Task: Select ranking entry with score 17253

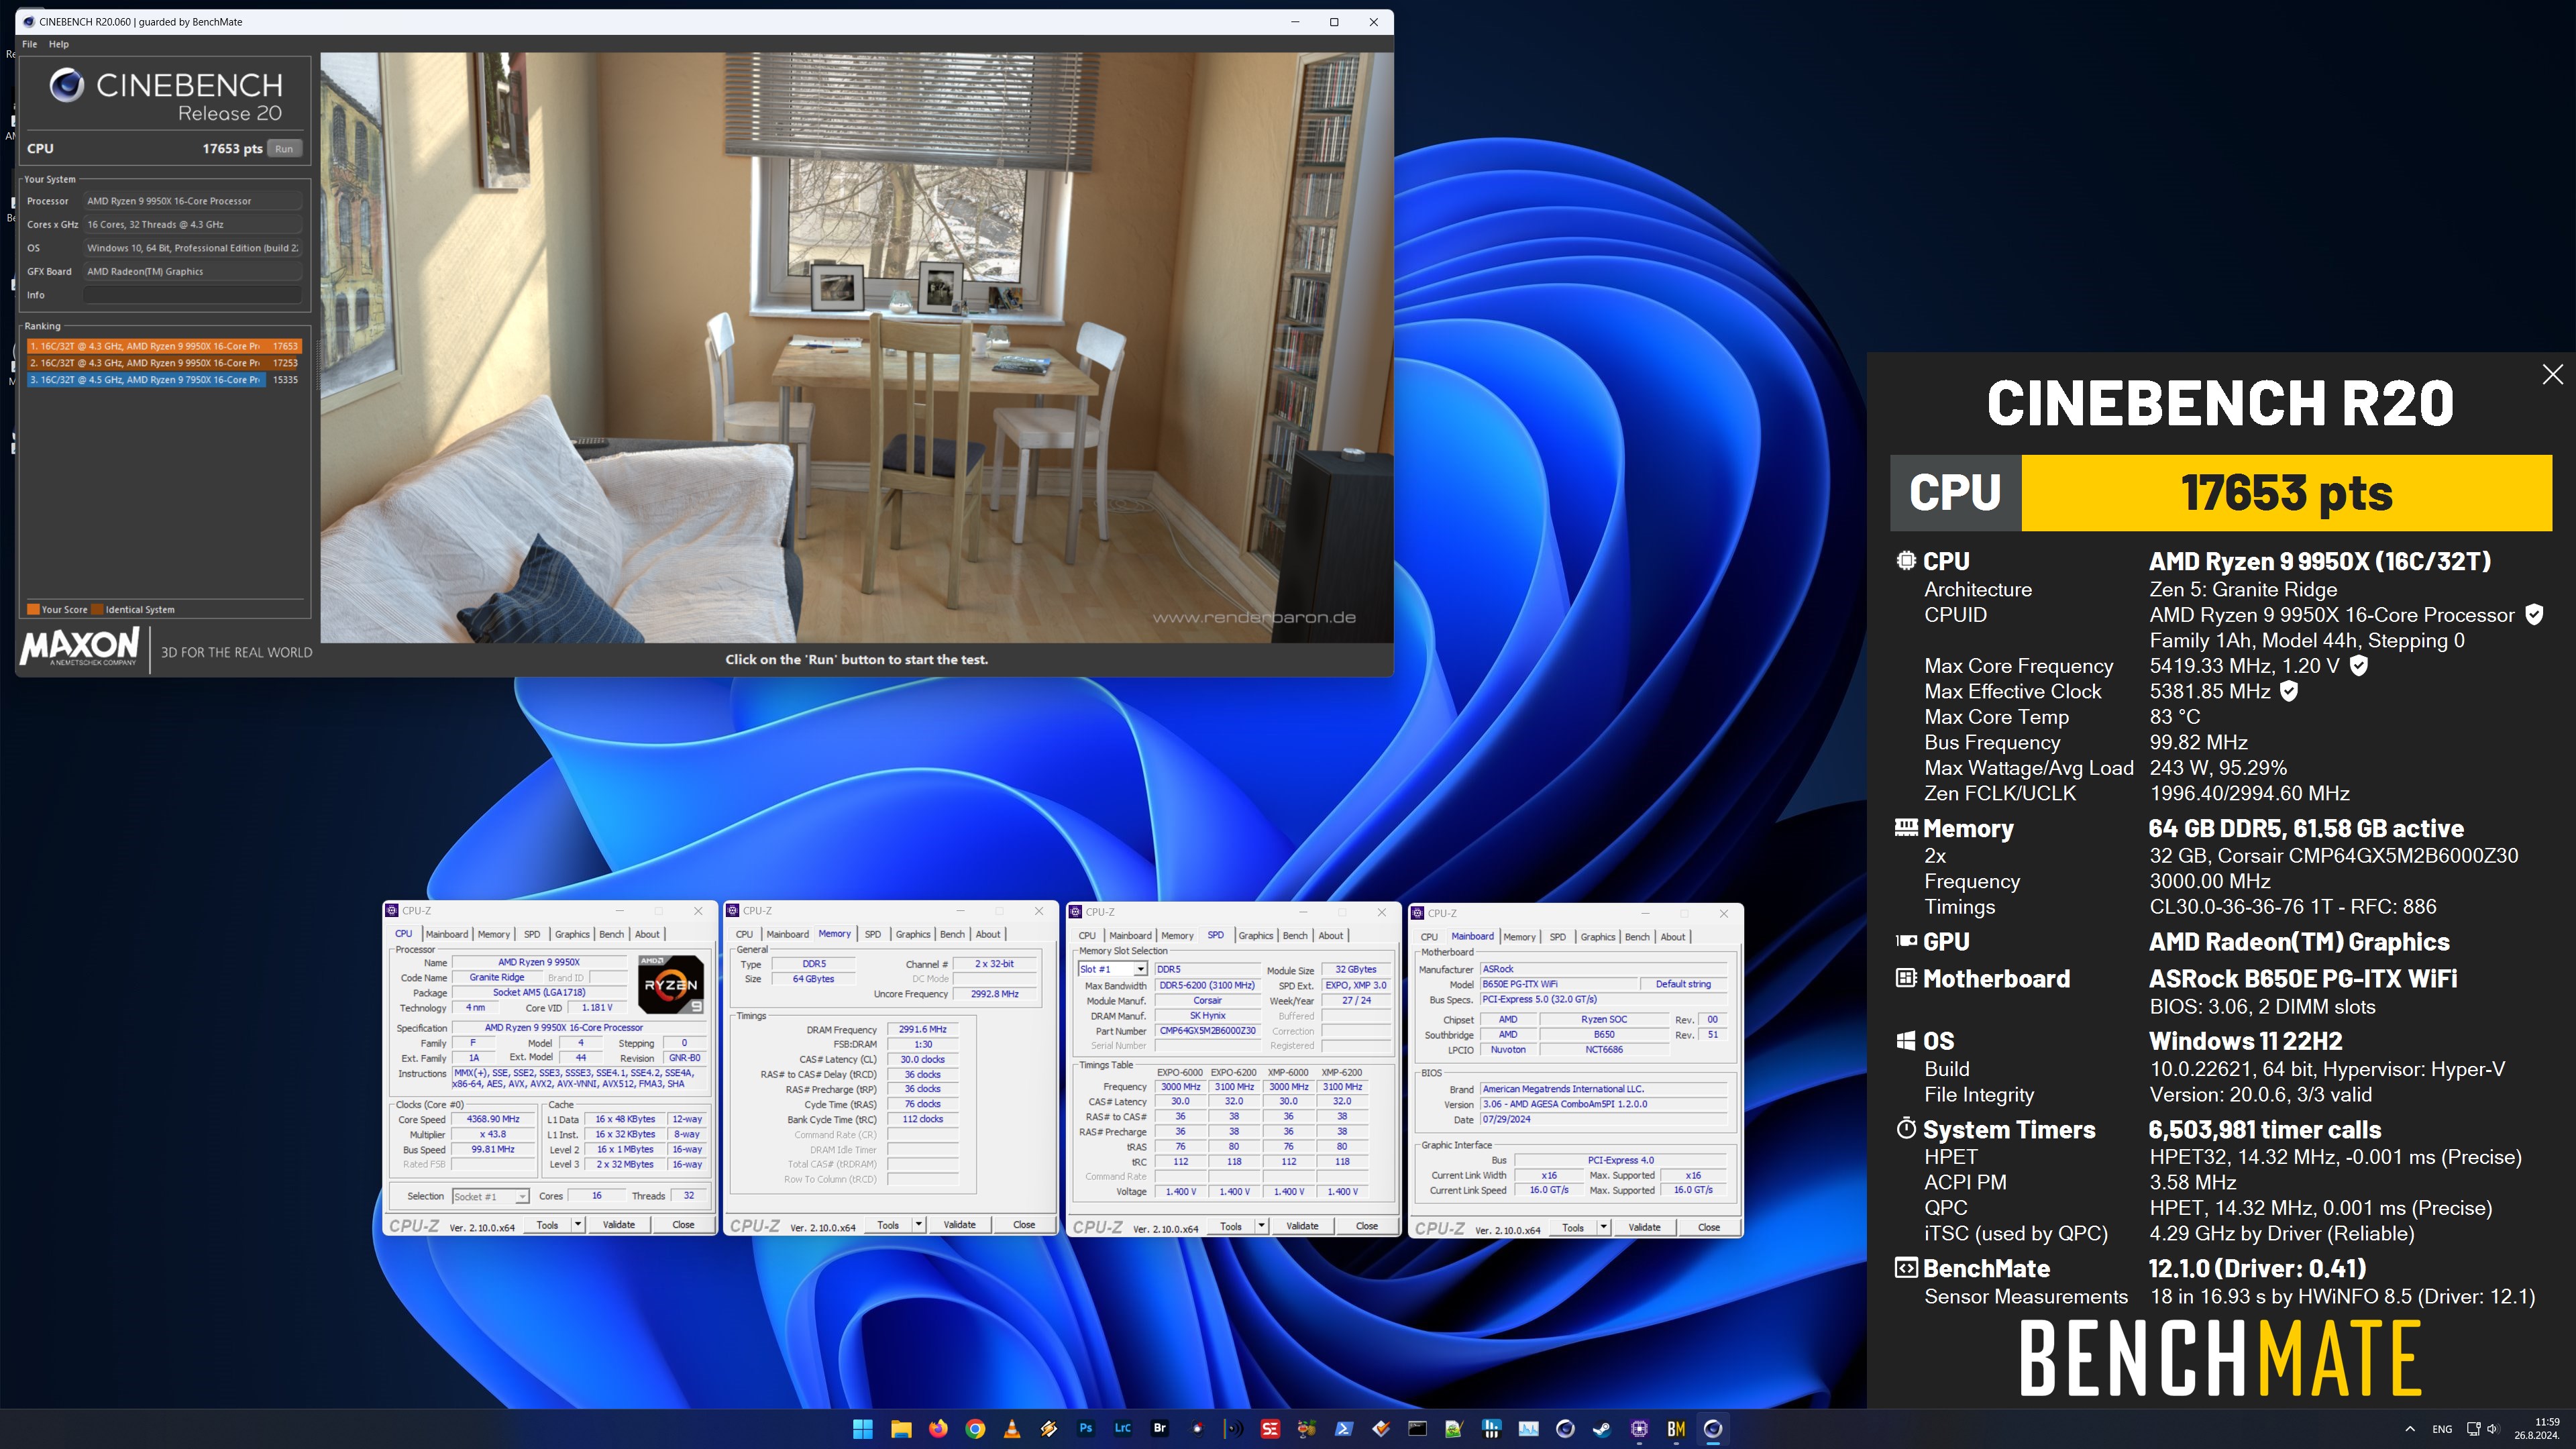Action: tap(164, 363)
